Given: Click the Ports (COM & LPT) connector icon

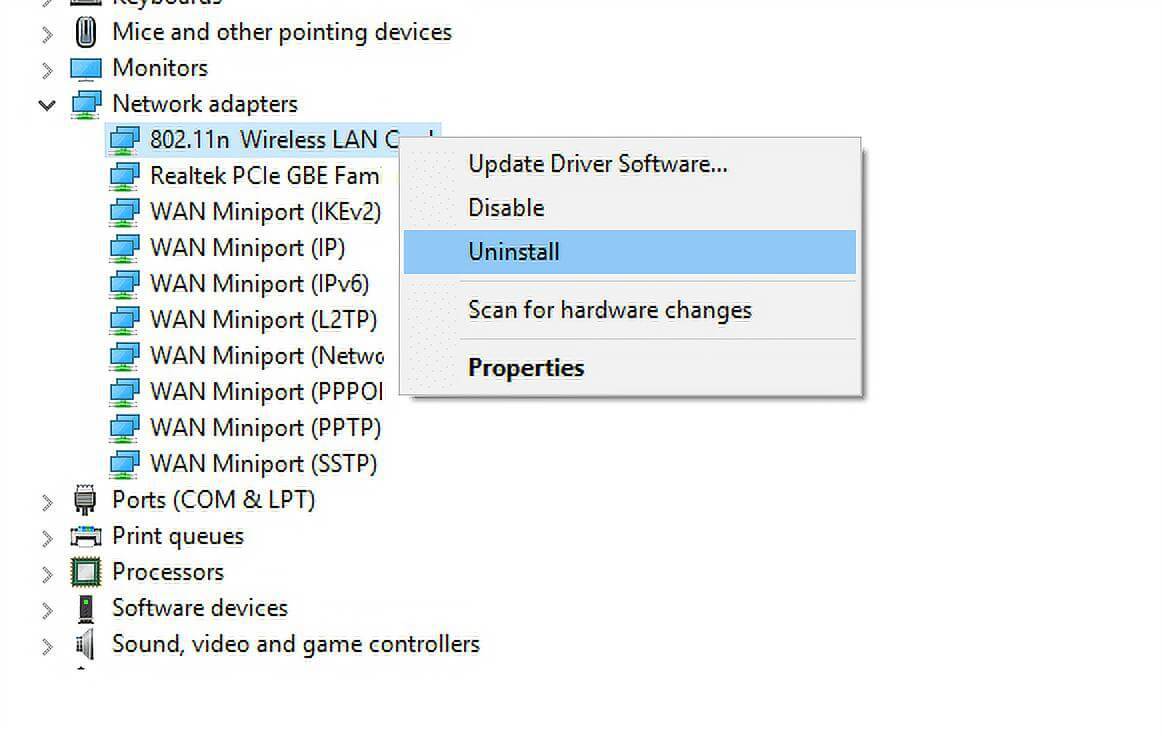Looking at the screenshot, I should coord(86,500).
